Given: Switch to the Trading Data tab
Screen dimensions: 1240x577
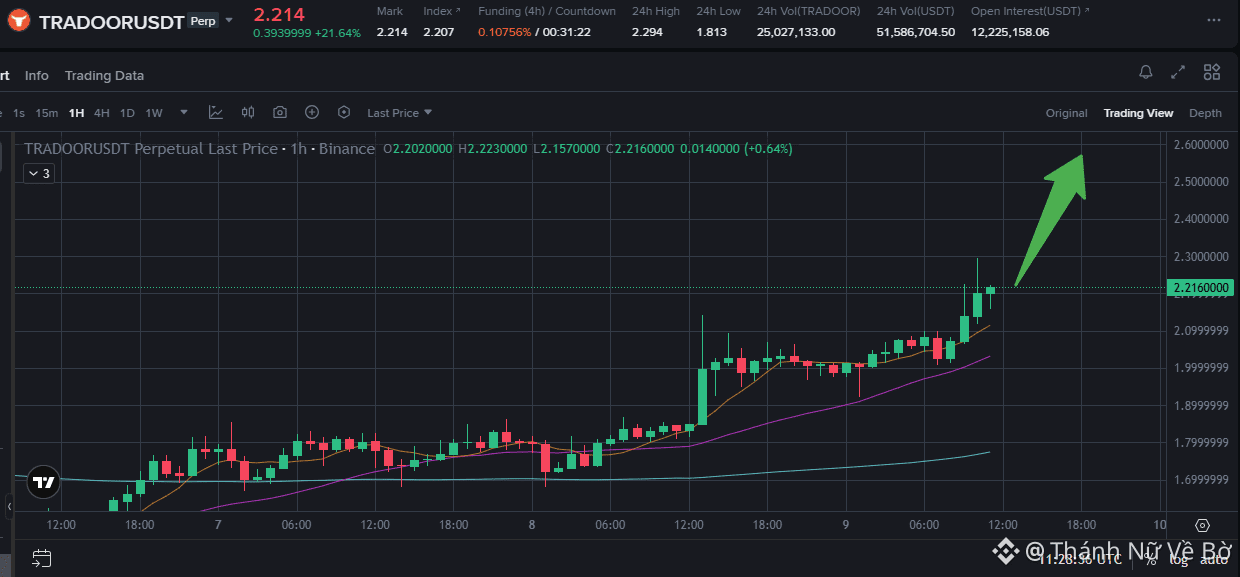Looking at the screenshot, I should [104, 76].
